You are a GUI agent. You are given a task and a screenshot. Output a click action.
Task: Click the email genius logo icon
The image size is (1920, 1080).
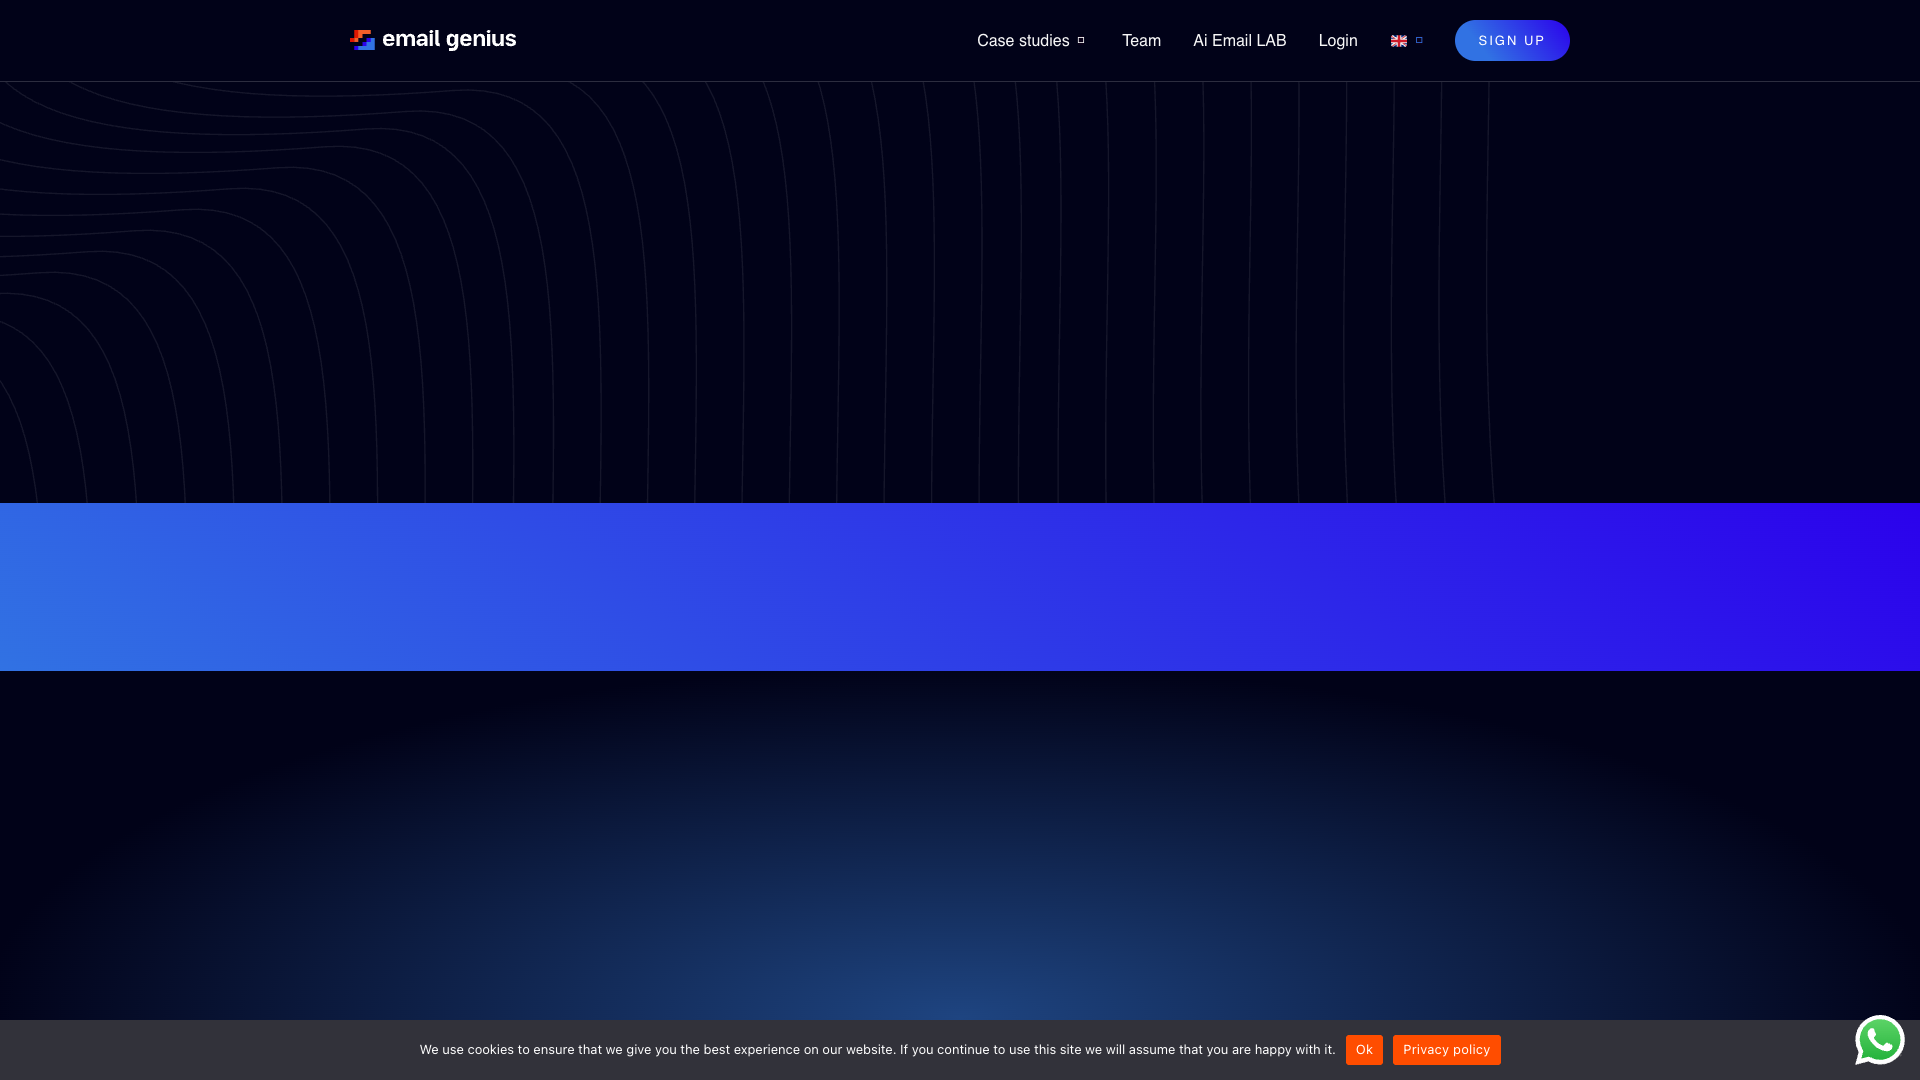coord(362,40)
